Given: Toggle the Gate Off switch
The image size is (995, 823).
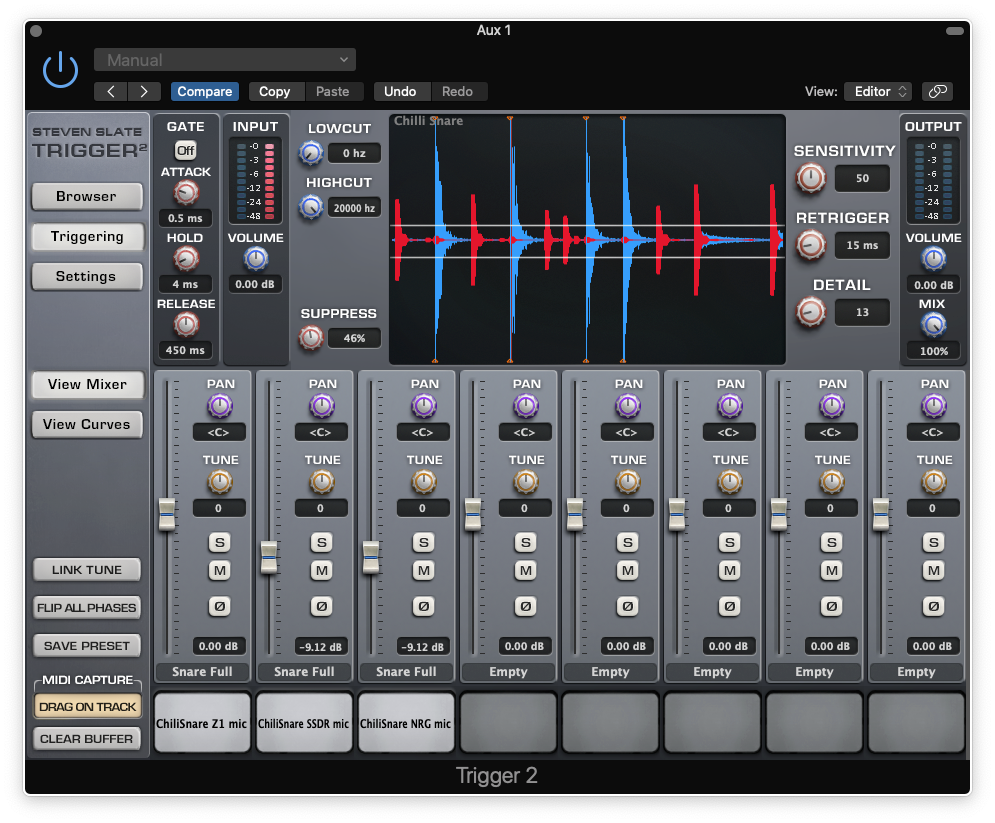Looking at the screenshot, I should (185, 150).
